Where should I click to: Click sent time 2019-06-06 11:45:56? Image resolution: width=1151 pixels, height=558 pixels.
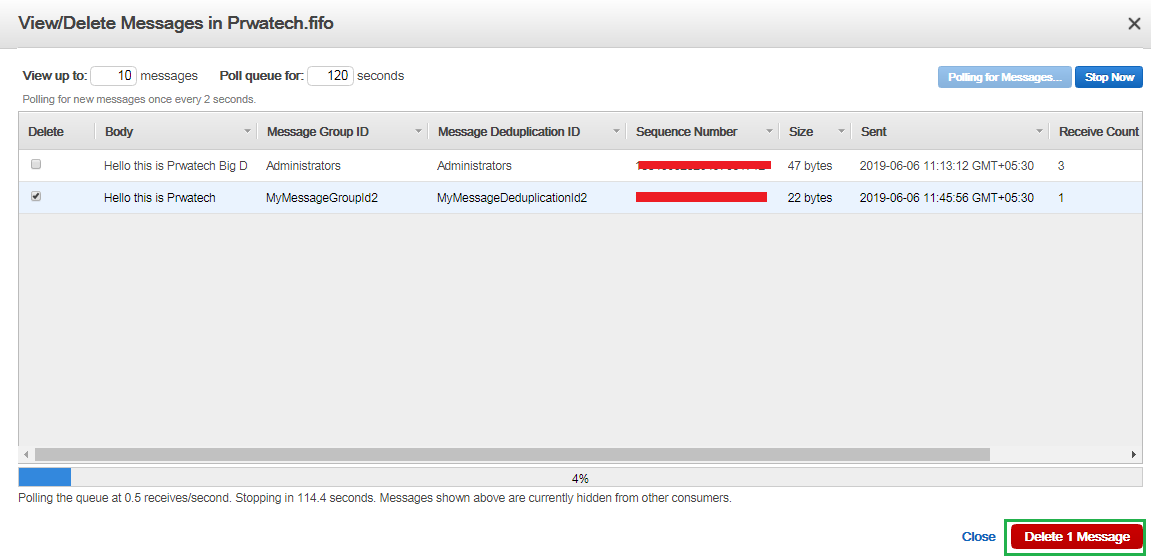tap(946, 198)
